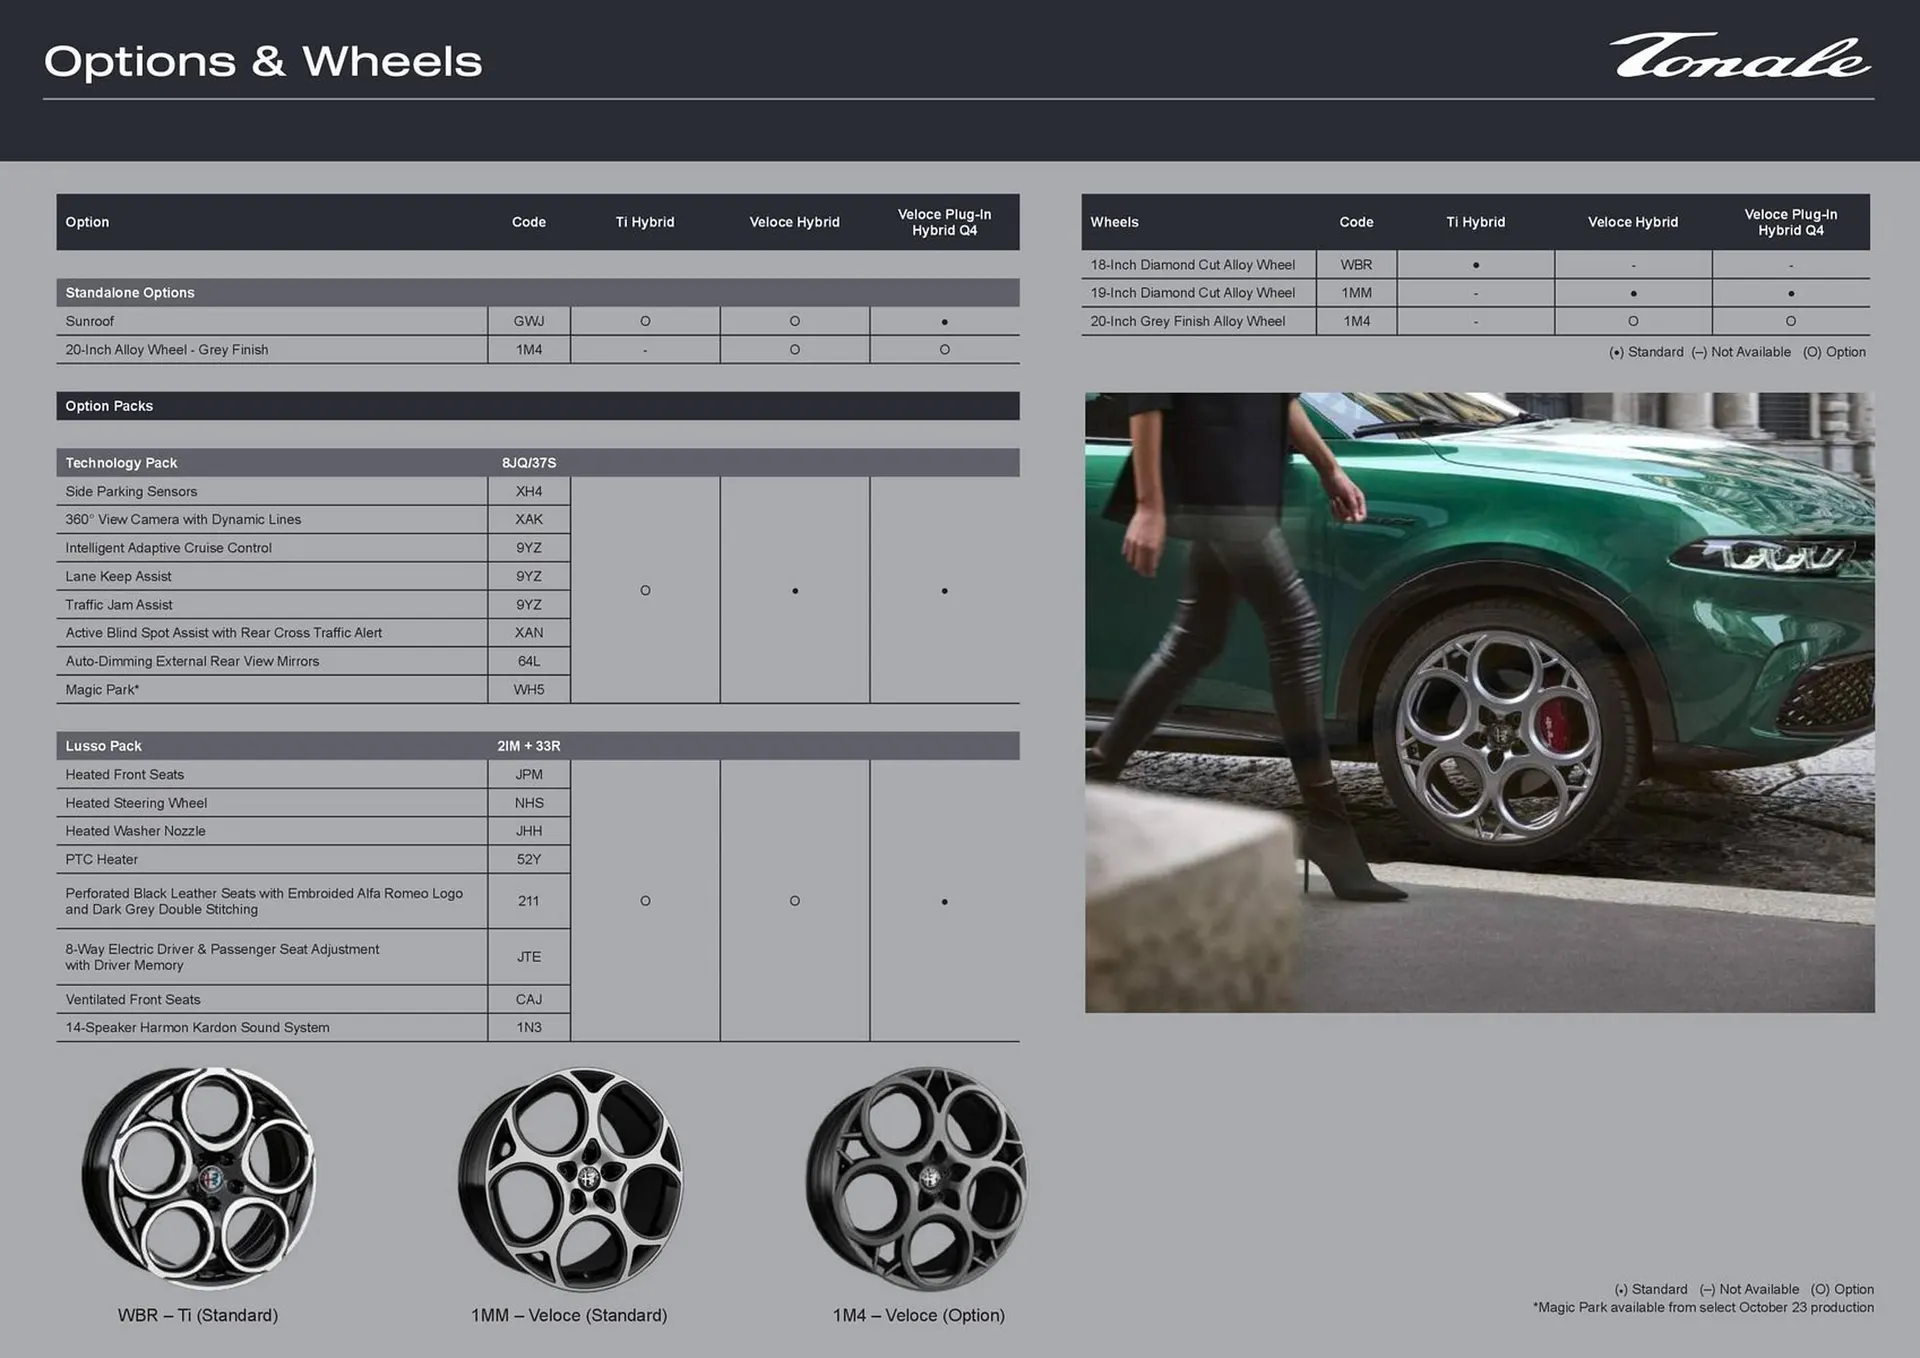Toggle 20-Inch Alloy Wheel for Veloce Hybrid
This screenshot has height=1358, width=1920.
tap(795, 349)
